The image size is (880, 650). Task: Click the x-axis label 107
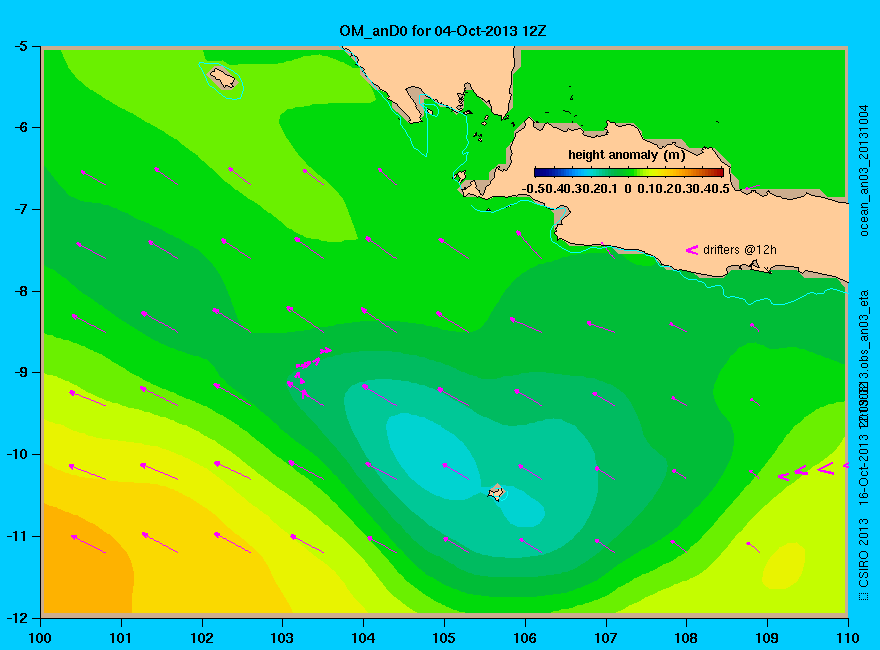coord(606,638)
